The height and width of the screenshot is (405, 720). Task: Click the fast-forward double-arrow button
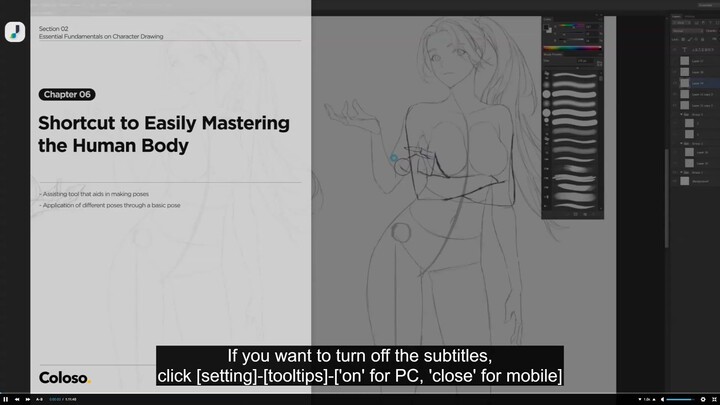pyautogui.click(x=28, y=399)
